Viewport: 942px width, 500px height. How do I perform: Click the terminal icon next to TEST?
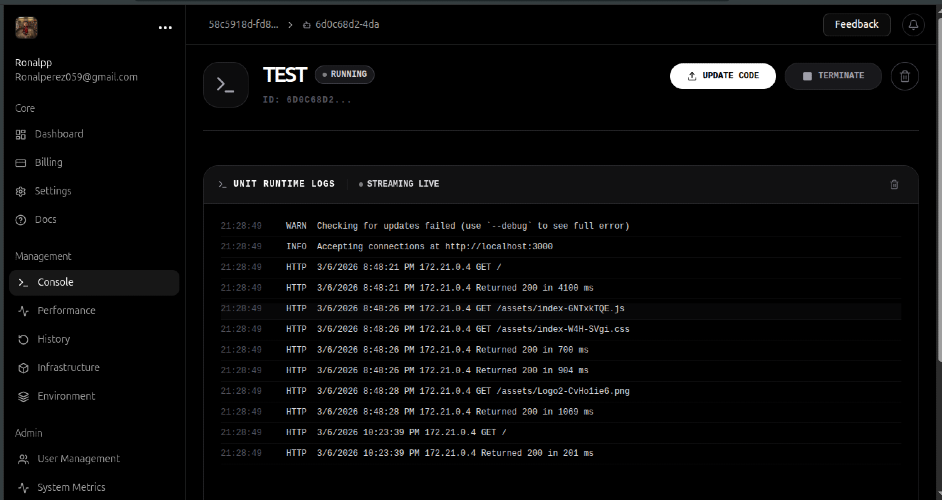point(226,85)
